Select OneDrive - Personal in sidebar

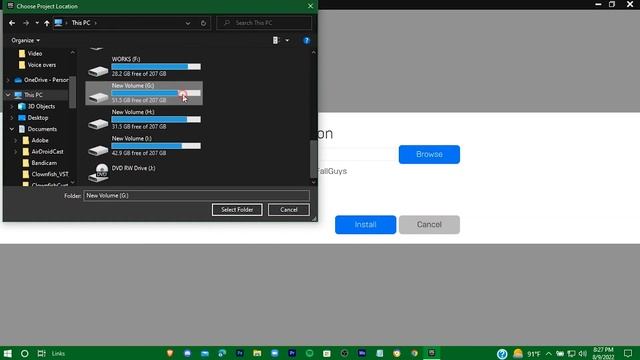click(x=41, y=80)
